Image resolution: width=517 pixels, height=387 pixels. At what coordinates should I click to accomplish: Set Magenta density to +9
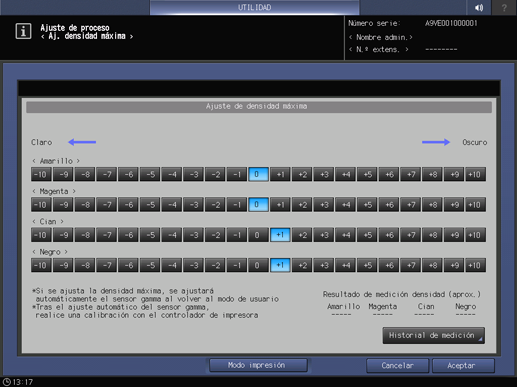coord(454,205)
